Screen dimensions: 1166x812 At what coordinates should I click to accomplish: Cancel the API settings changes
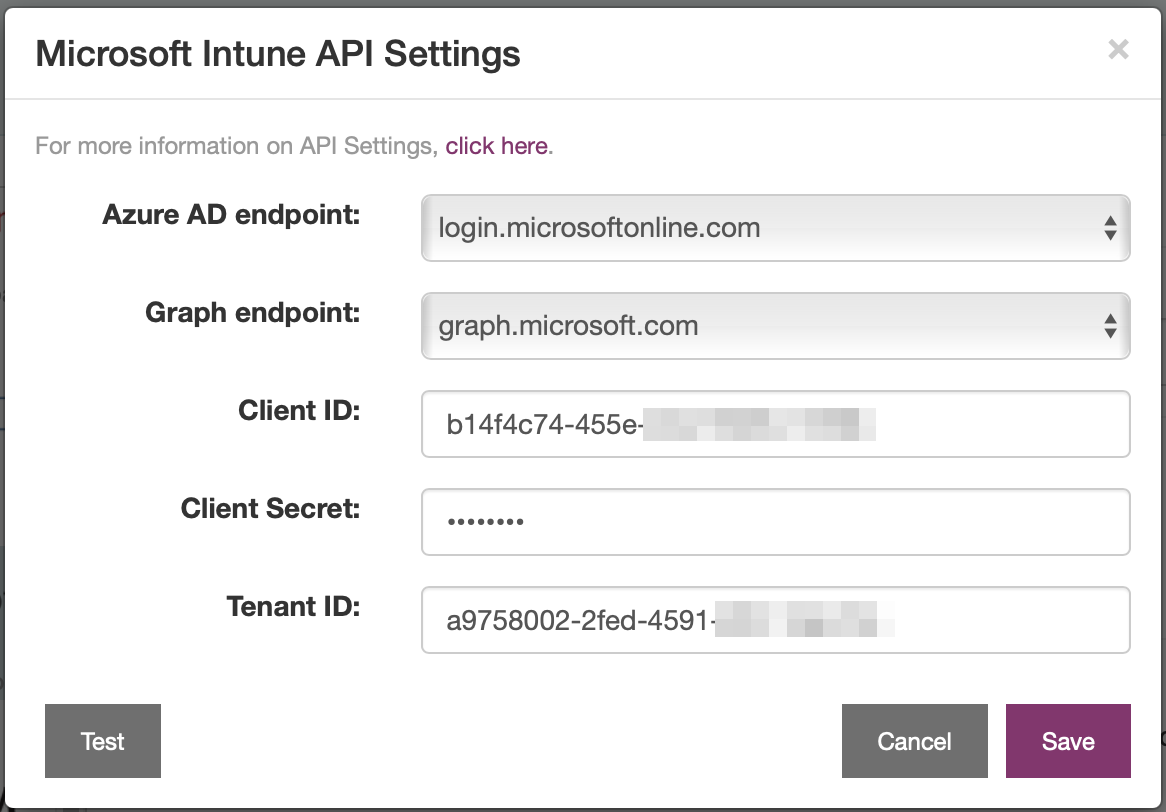pyautogui.click(x=915, y=741)
